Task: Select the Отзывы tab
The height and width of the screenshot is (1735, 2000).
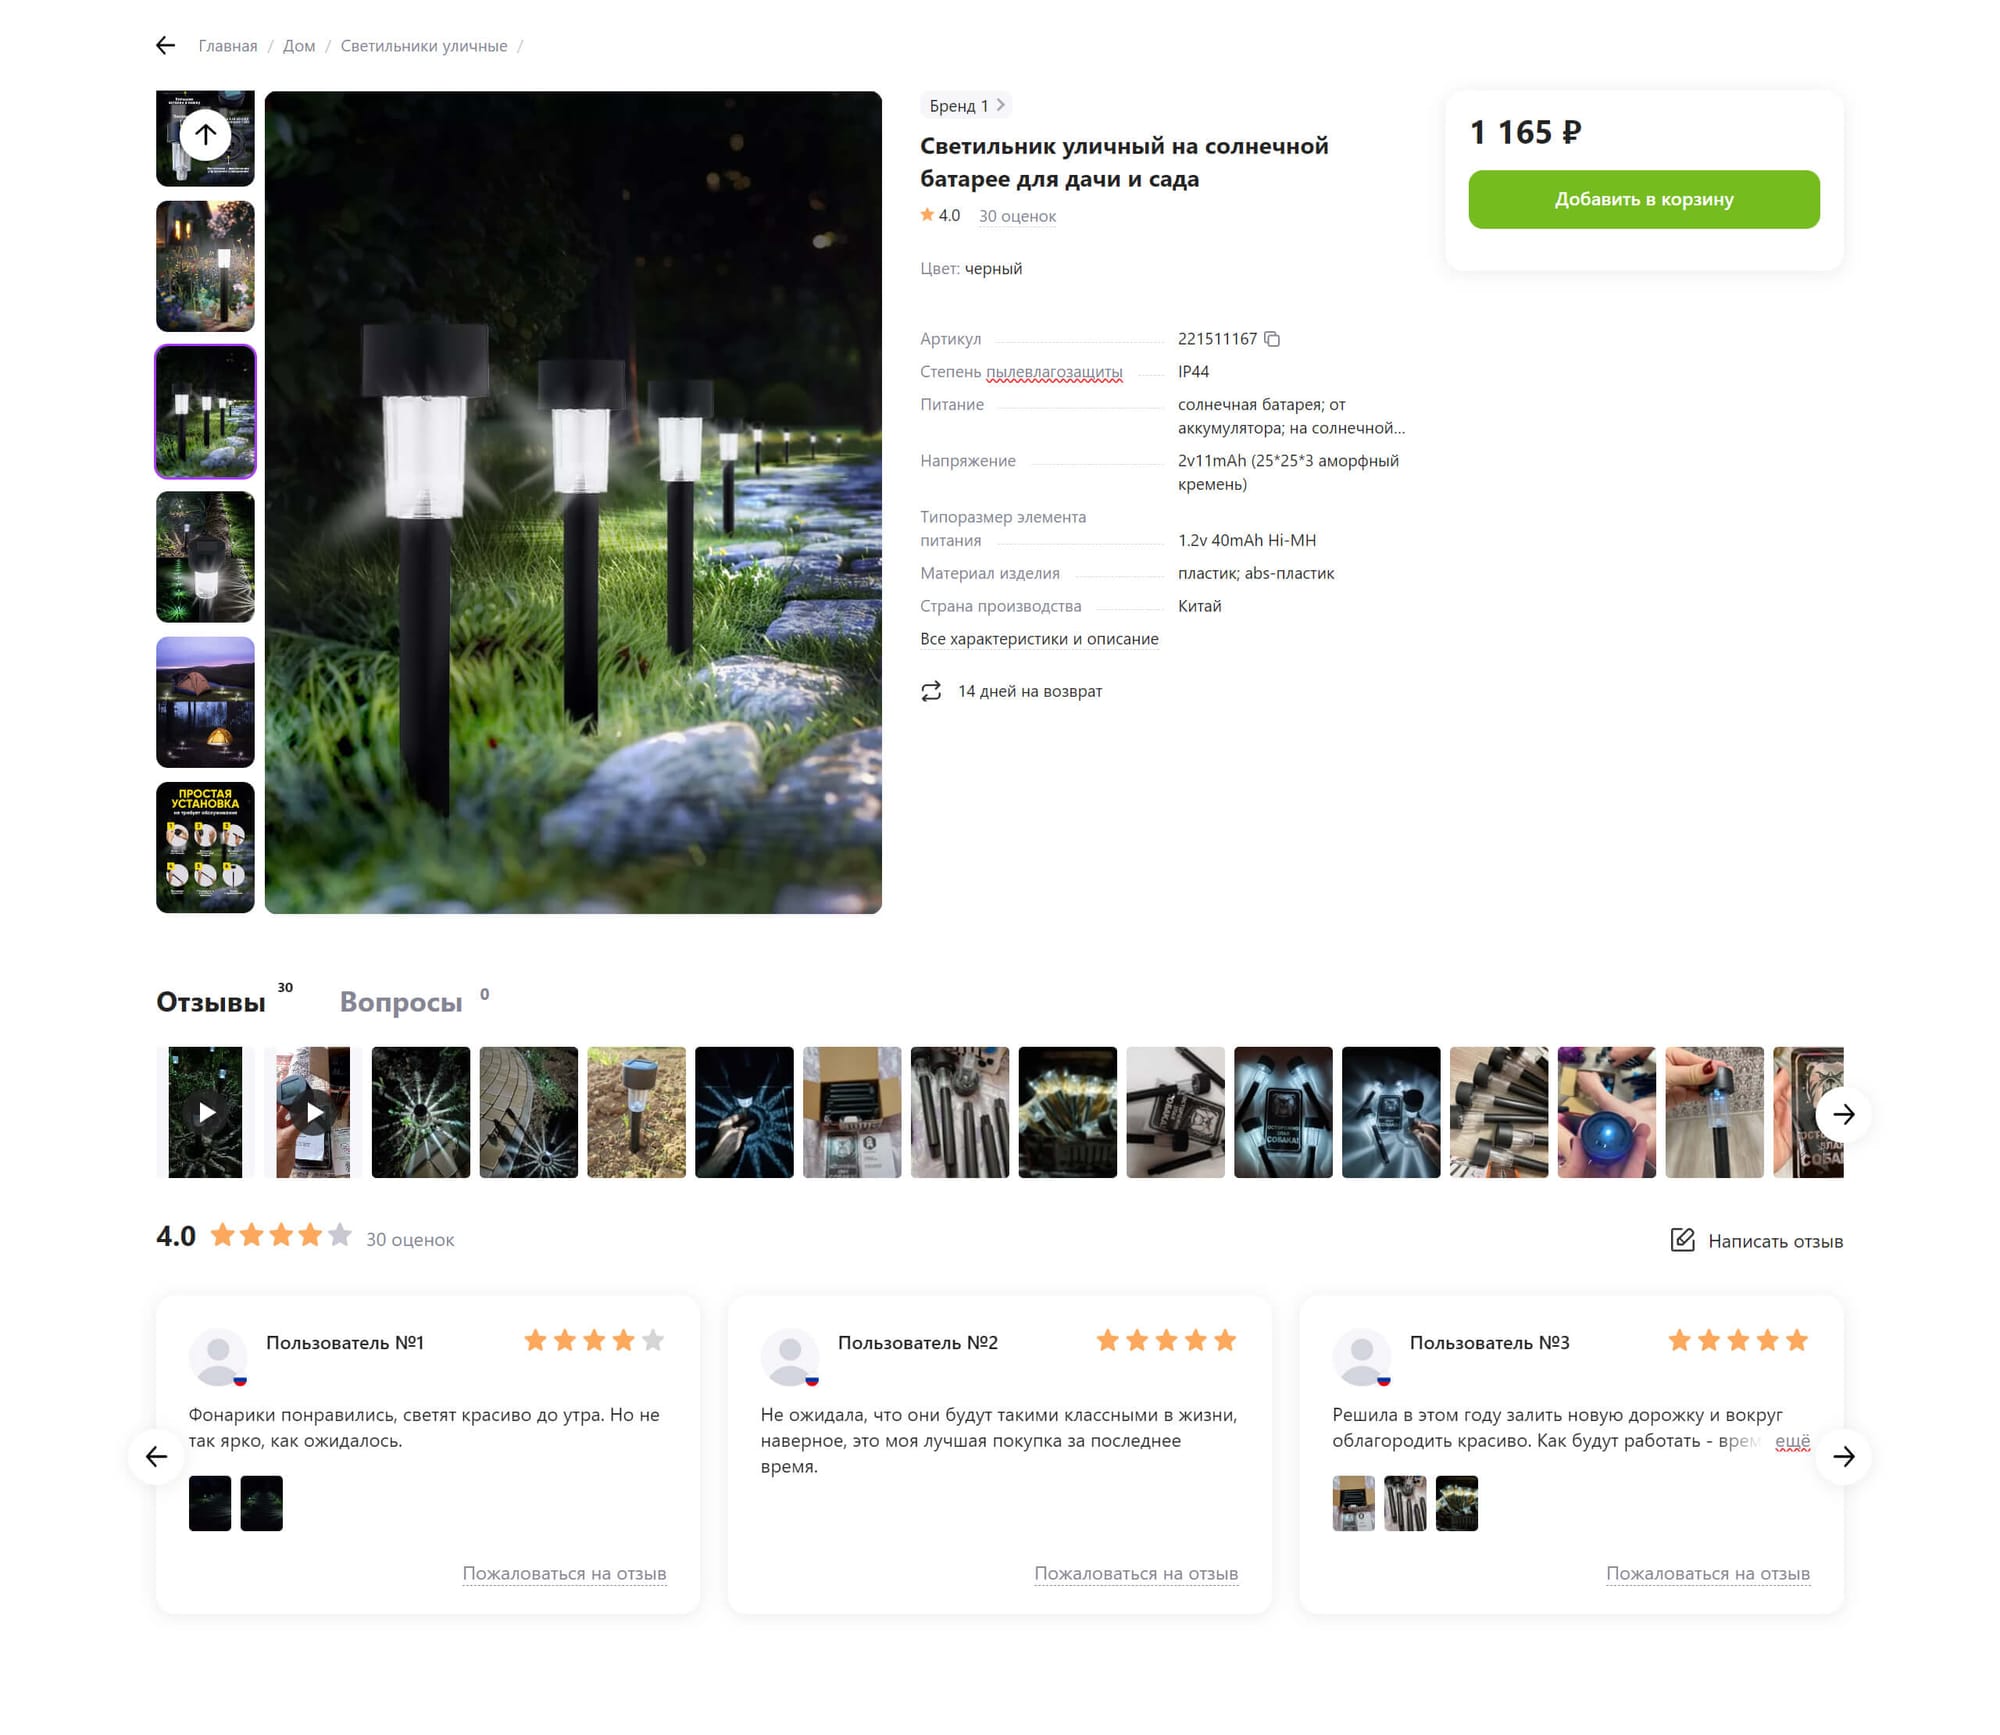Action: (211, 1002)
